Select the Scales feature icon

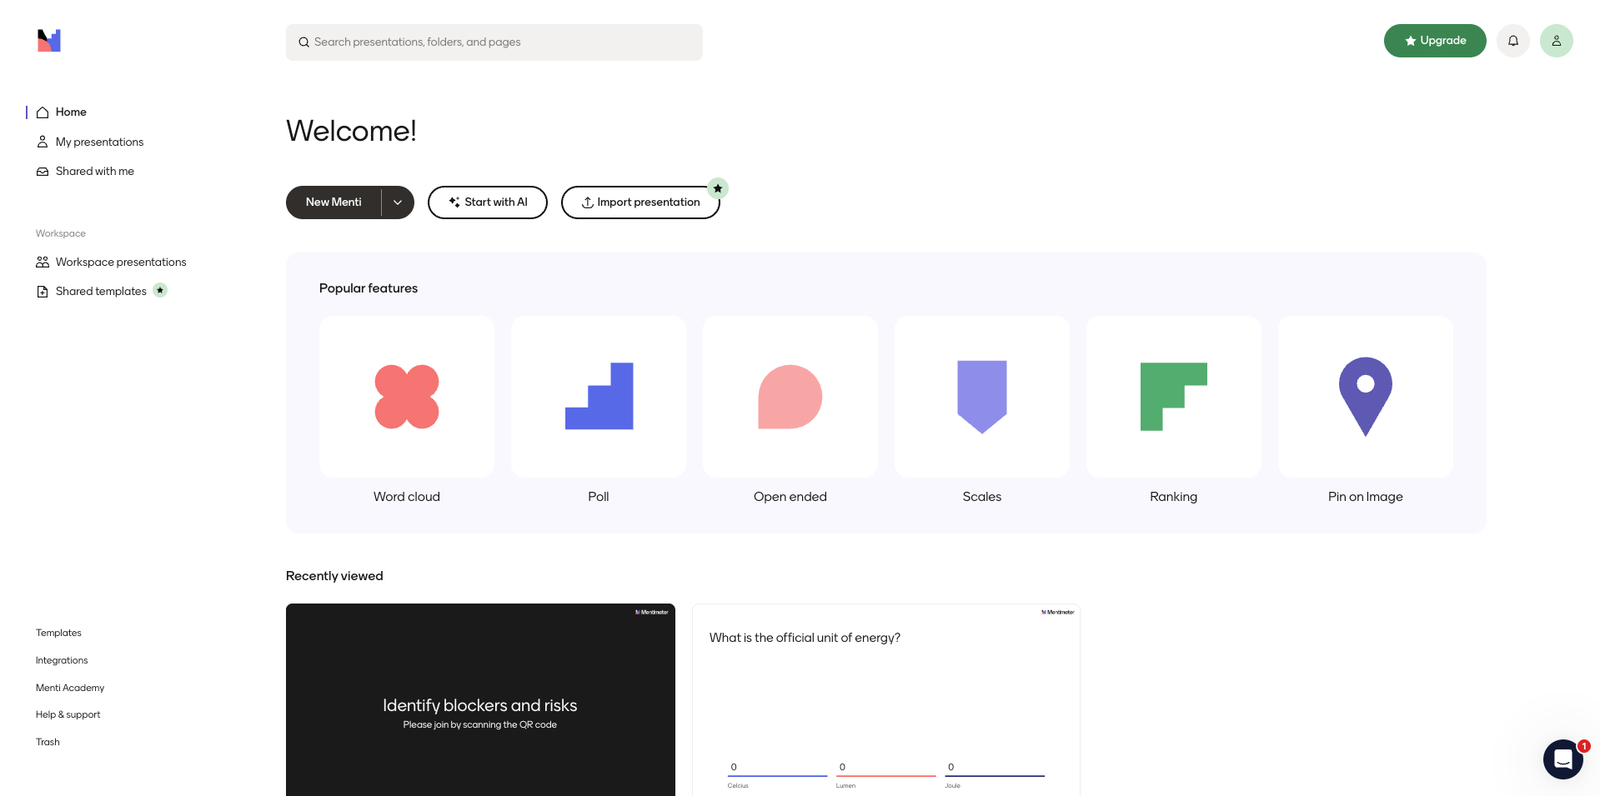tap(982, 397)
